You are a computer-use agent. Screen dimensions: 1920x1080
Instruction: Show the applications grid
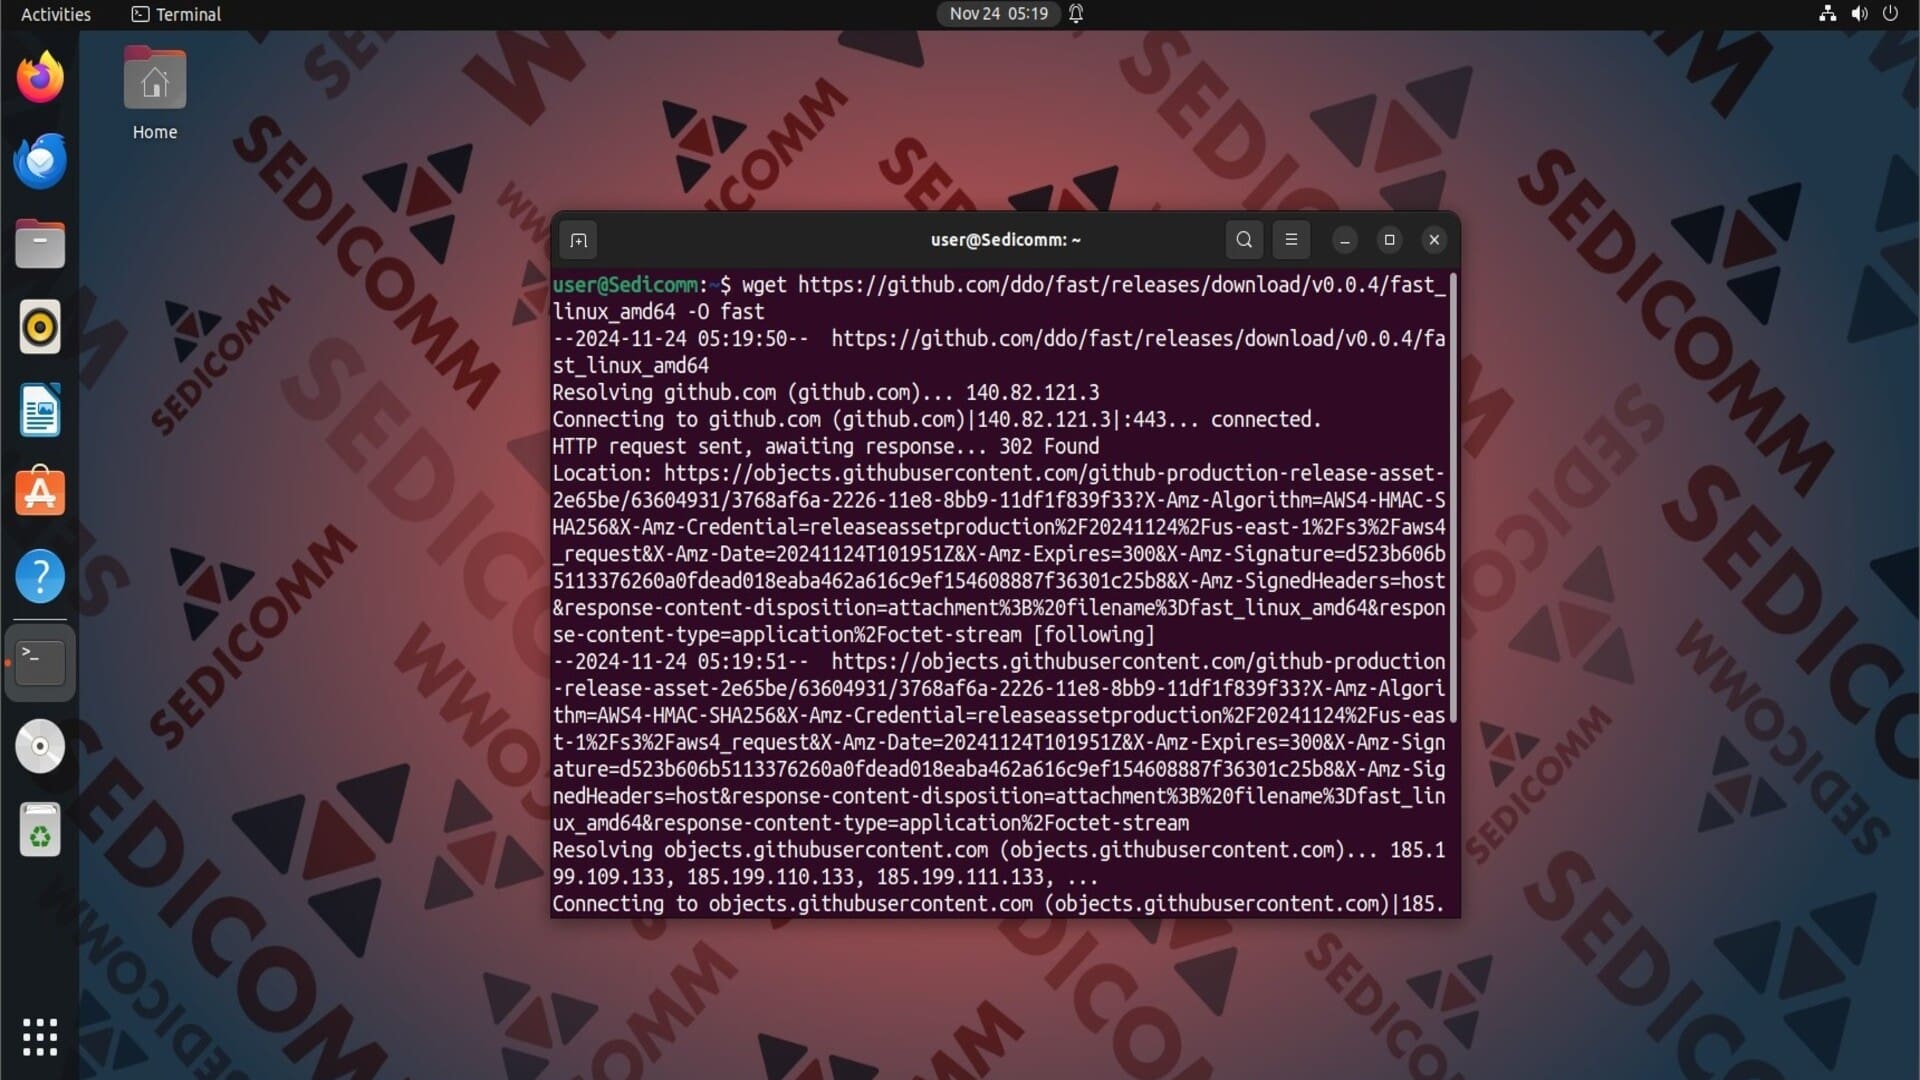(40, 1037)
